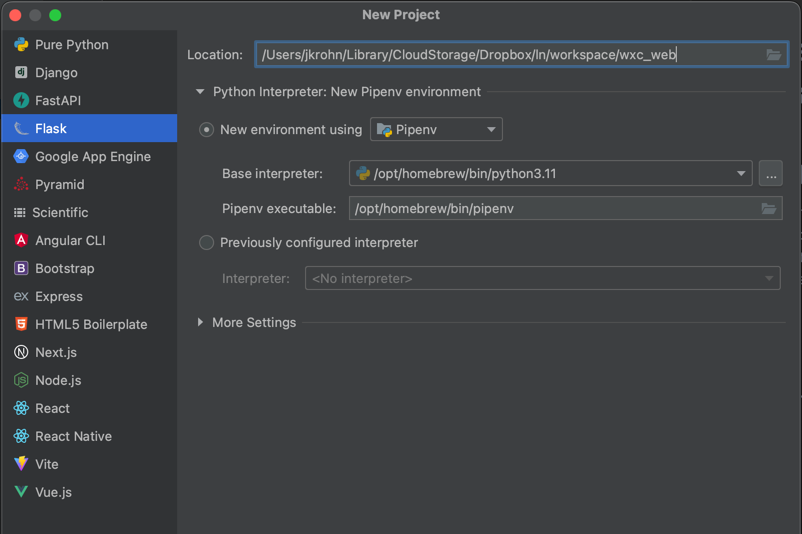This screenshot has height=534, width=802.
Task: Select the HTML5 Boilerplate icon
Action: pyautogui.click(x=21, y=325)
